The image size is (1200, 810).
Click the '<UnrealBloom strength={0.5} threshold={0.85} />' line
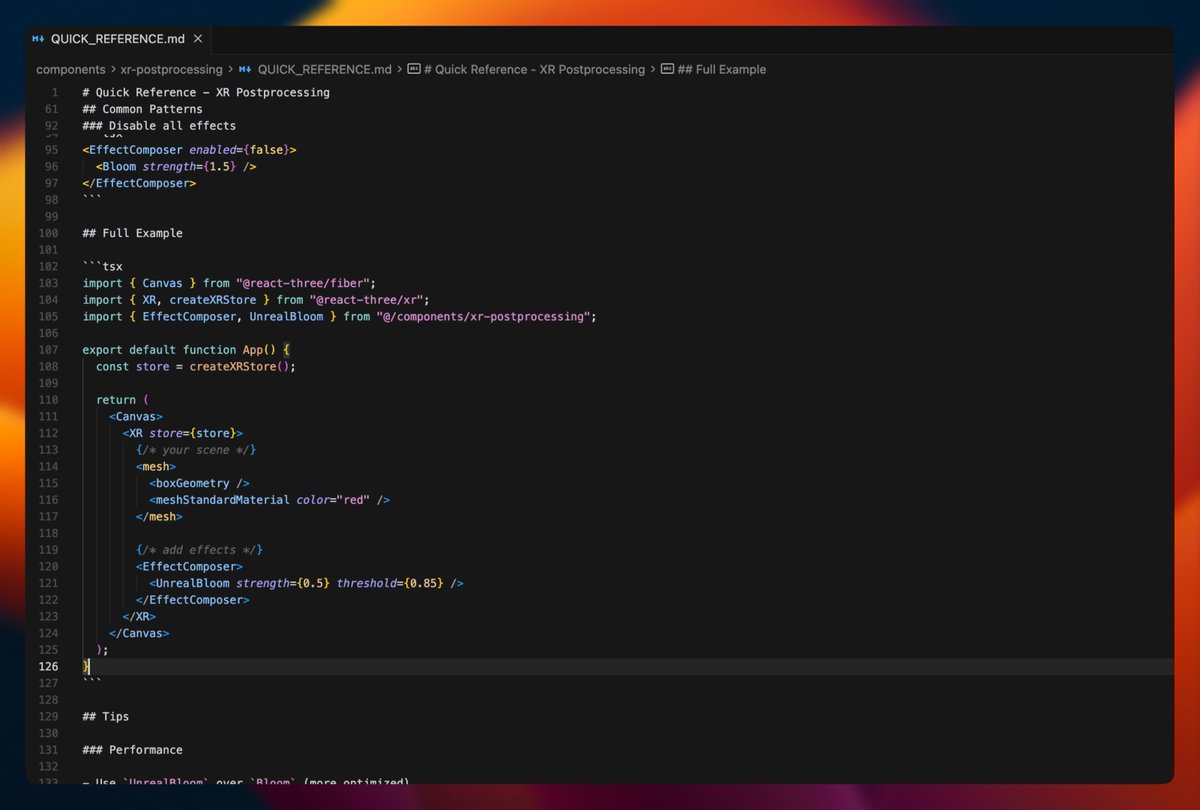click(306, 583)
